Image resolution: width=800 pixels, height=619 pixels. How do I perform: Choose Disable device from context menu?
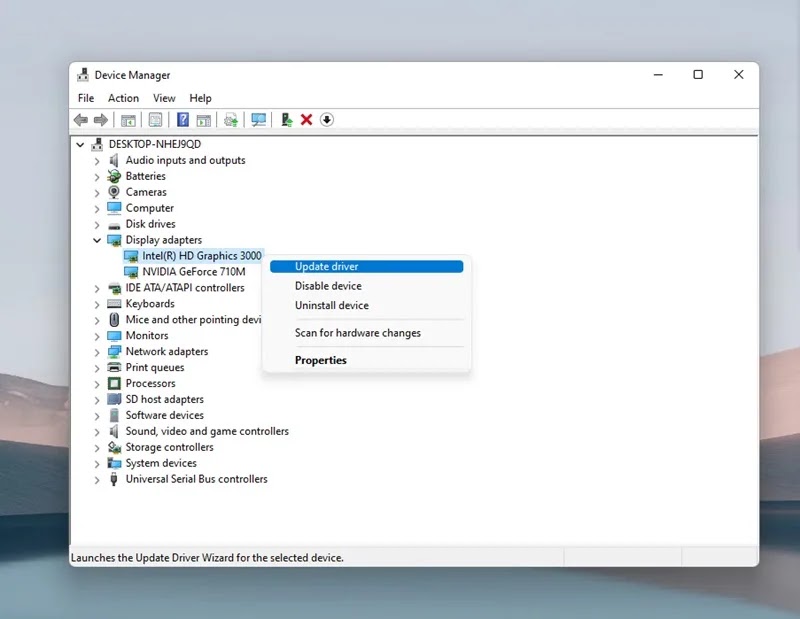point(366,286)
